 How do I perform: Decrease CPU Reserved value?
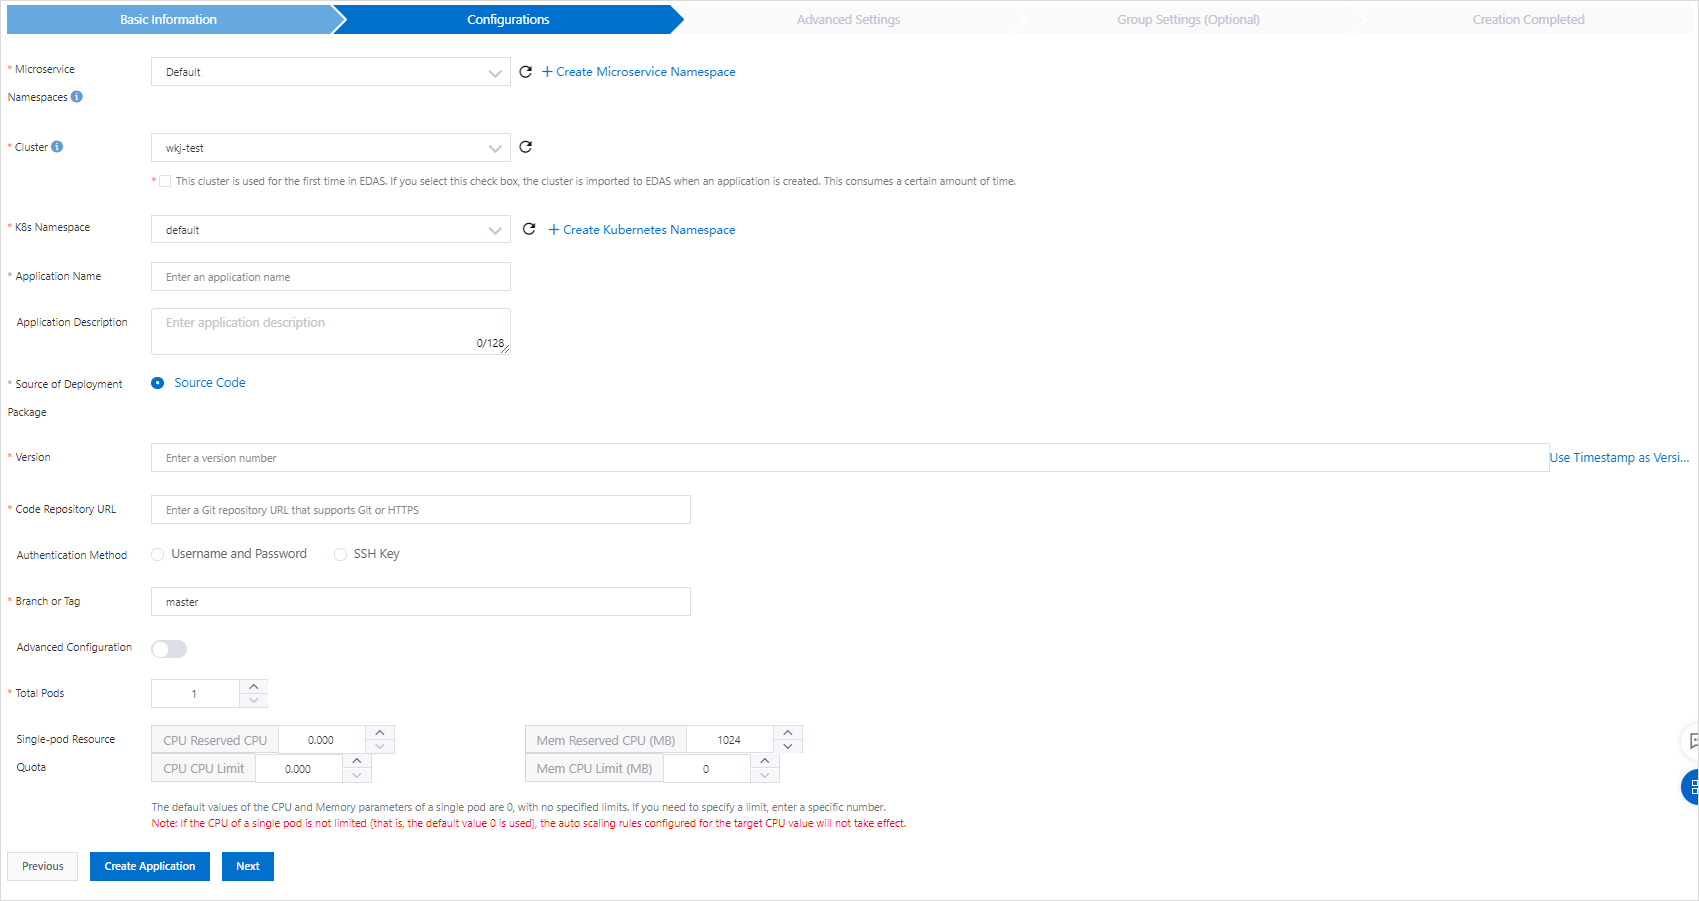pyautogui.click(x=380, y=747)
